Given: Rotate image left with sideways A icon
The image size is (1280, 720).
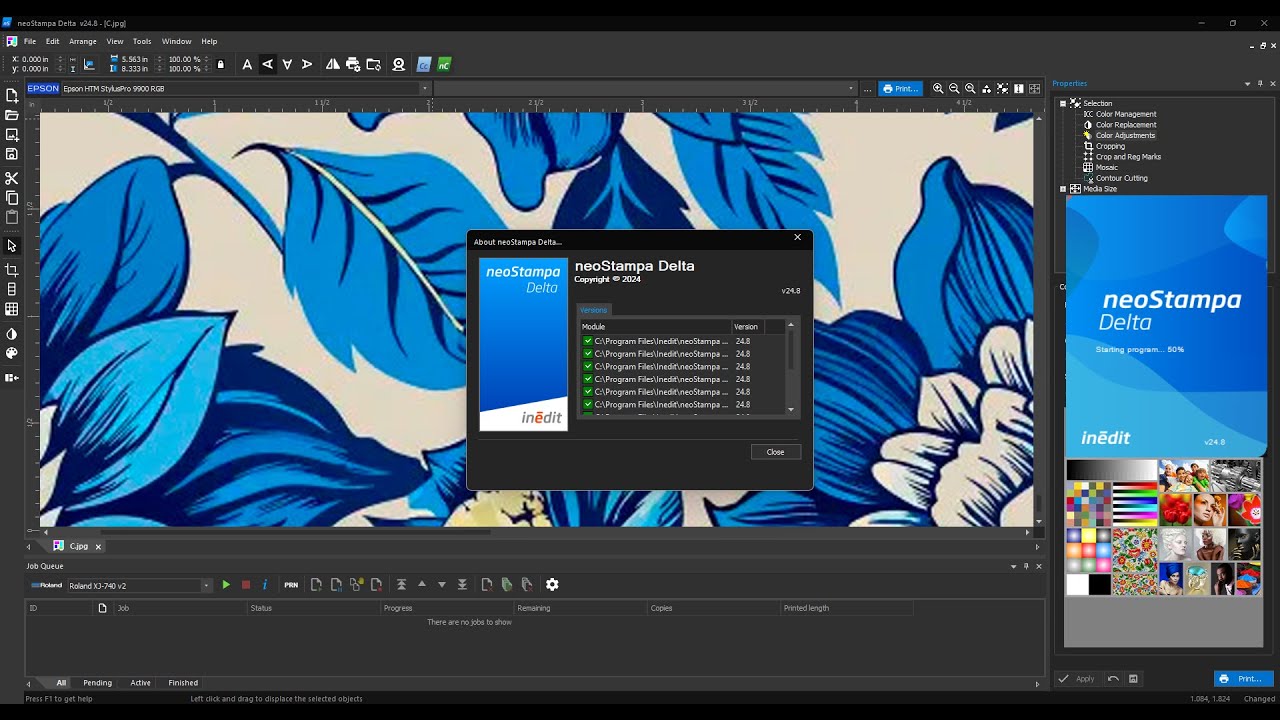Looking at the screenshot, I should (x=267, y=64).
